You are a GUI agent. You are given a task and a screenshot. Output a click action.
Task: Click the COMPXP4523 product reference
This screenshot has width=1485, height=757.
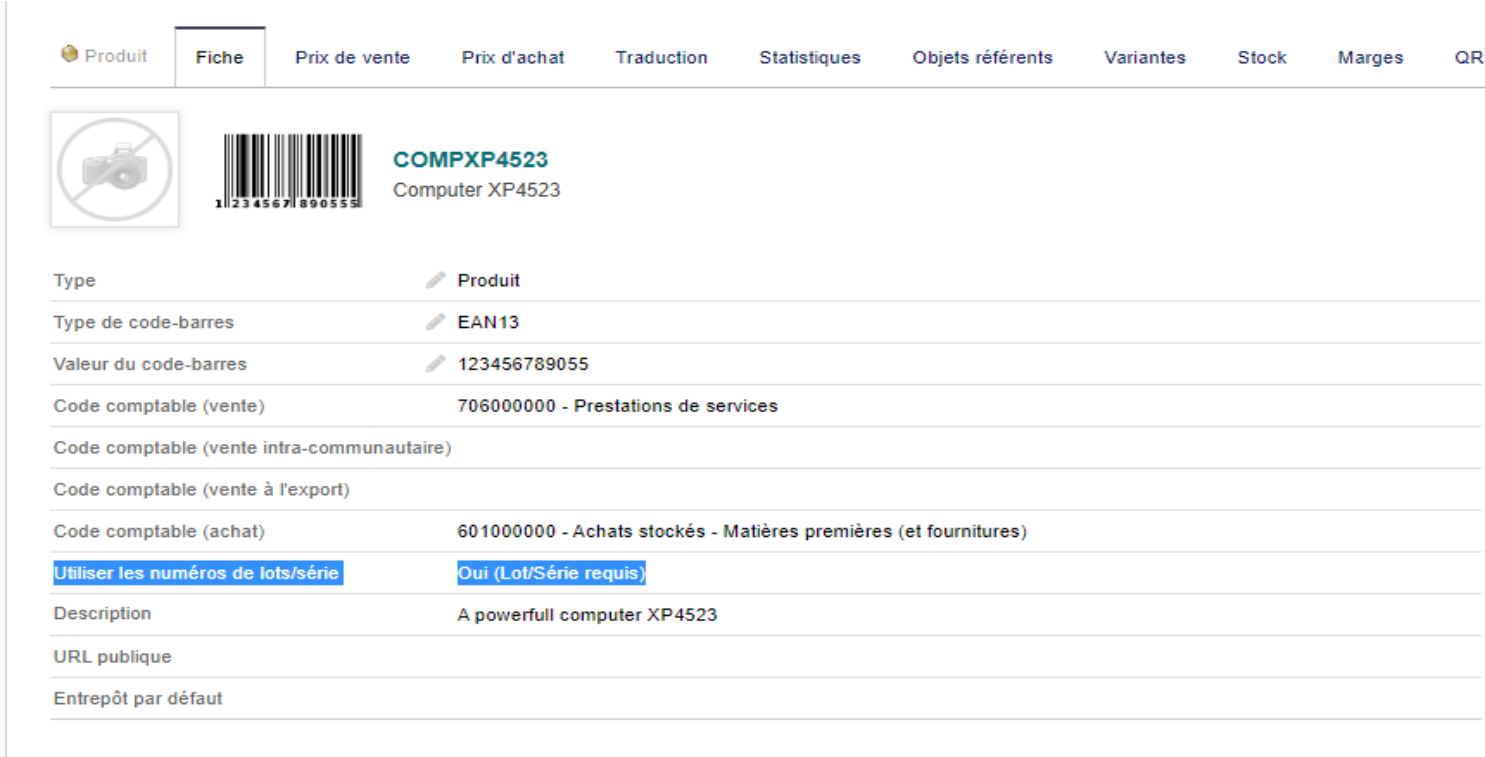(470, 160)
